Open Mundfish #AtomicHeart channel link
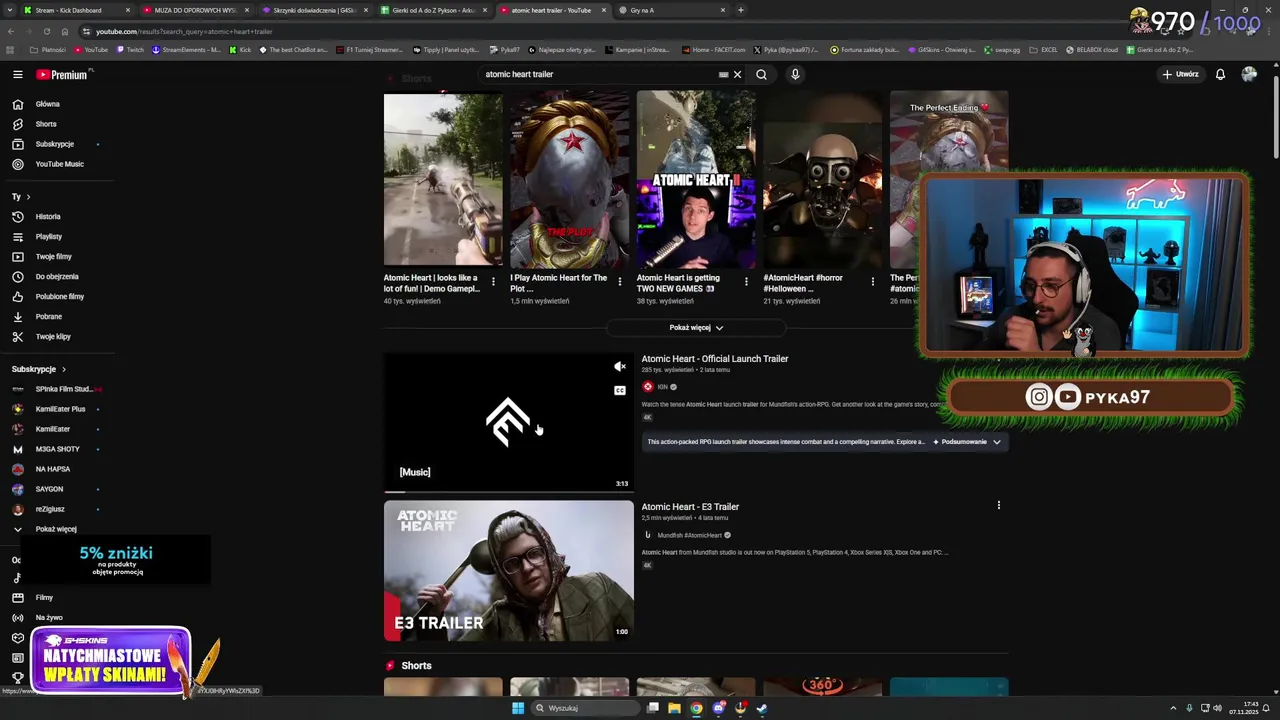Image resolution: width=1280 pixels, height=720 pixels. pos(689,535)
